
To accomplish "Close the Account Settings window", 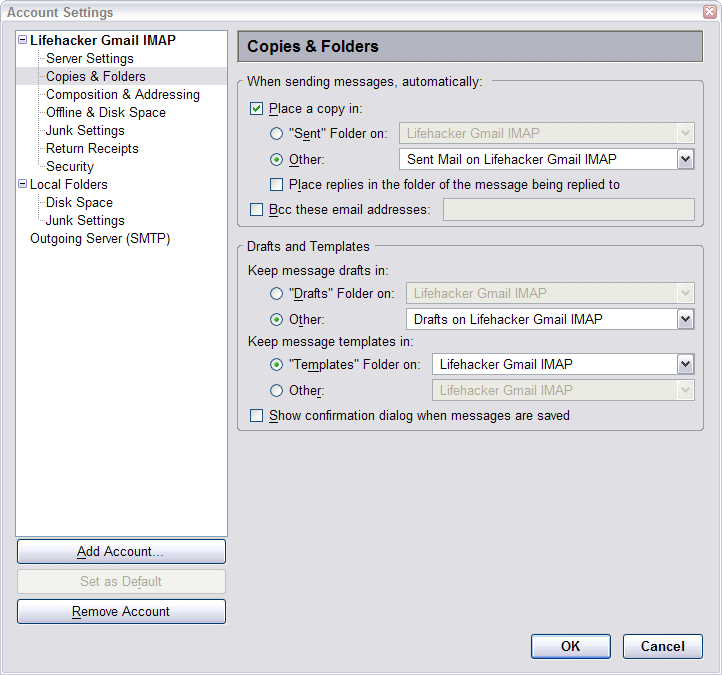I will 710,12.
